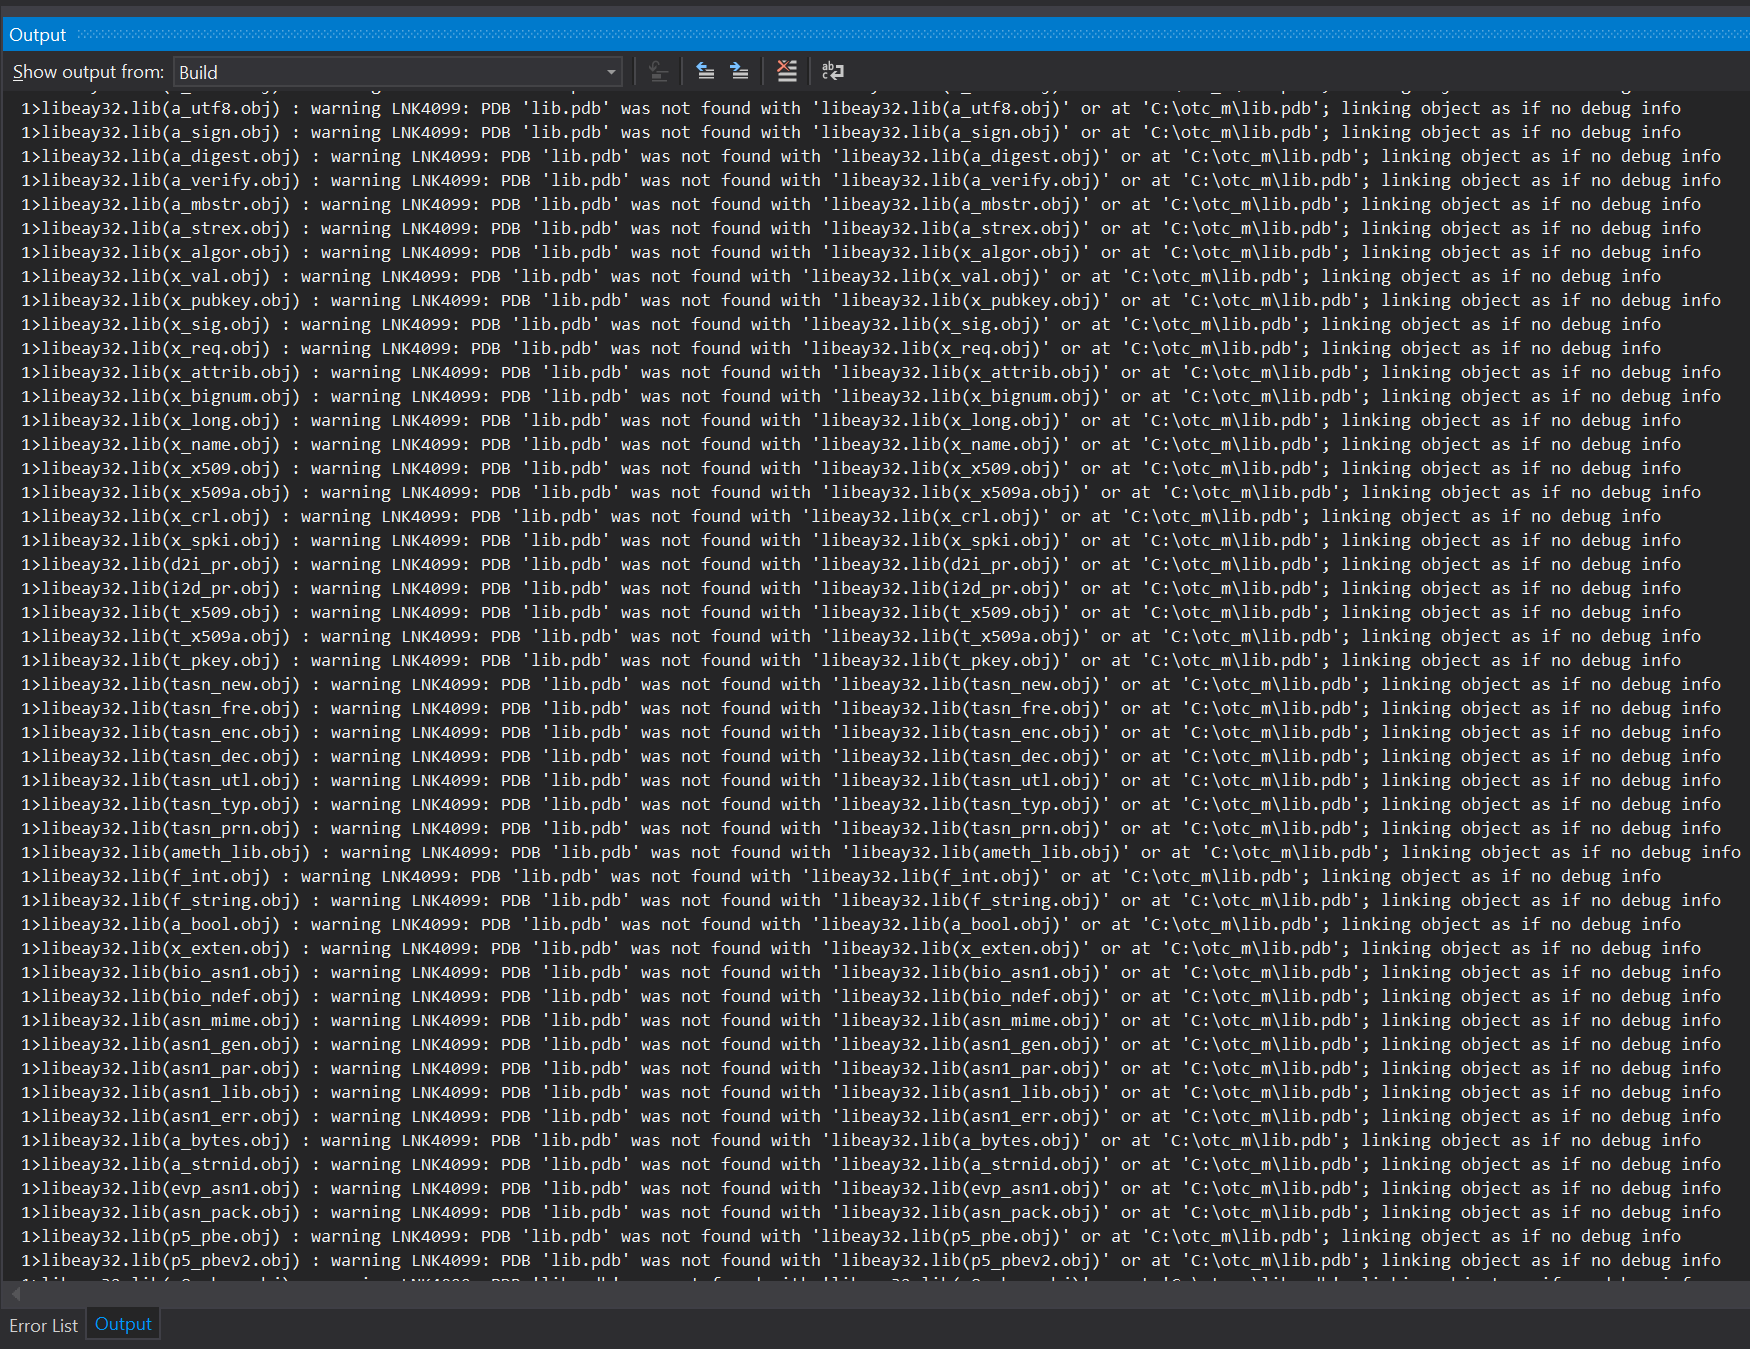Viewport: 1750px width, 1349px height.
Task: Click the d2i_pr.obj warning line
Action: (x=851, y=564)
